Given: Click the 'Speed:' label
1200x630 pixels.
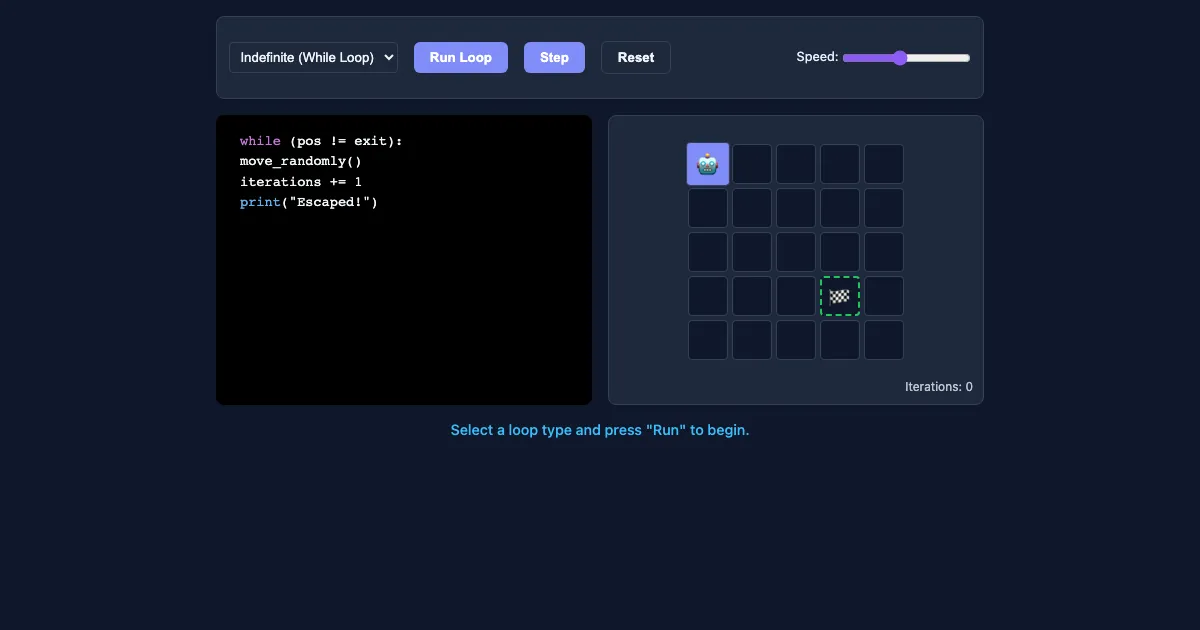Looking at the screenshot, I should 817,57.
